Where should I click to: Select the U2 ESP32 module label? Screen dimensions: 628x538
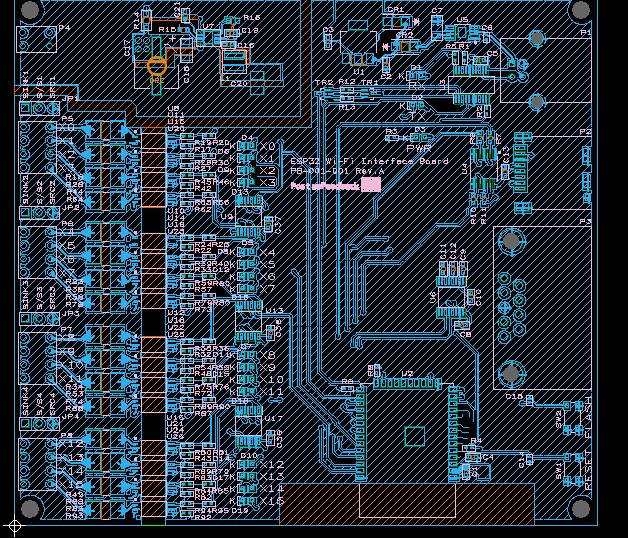tap(407, 374)
